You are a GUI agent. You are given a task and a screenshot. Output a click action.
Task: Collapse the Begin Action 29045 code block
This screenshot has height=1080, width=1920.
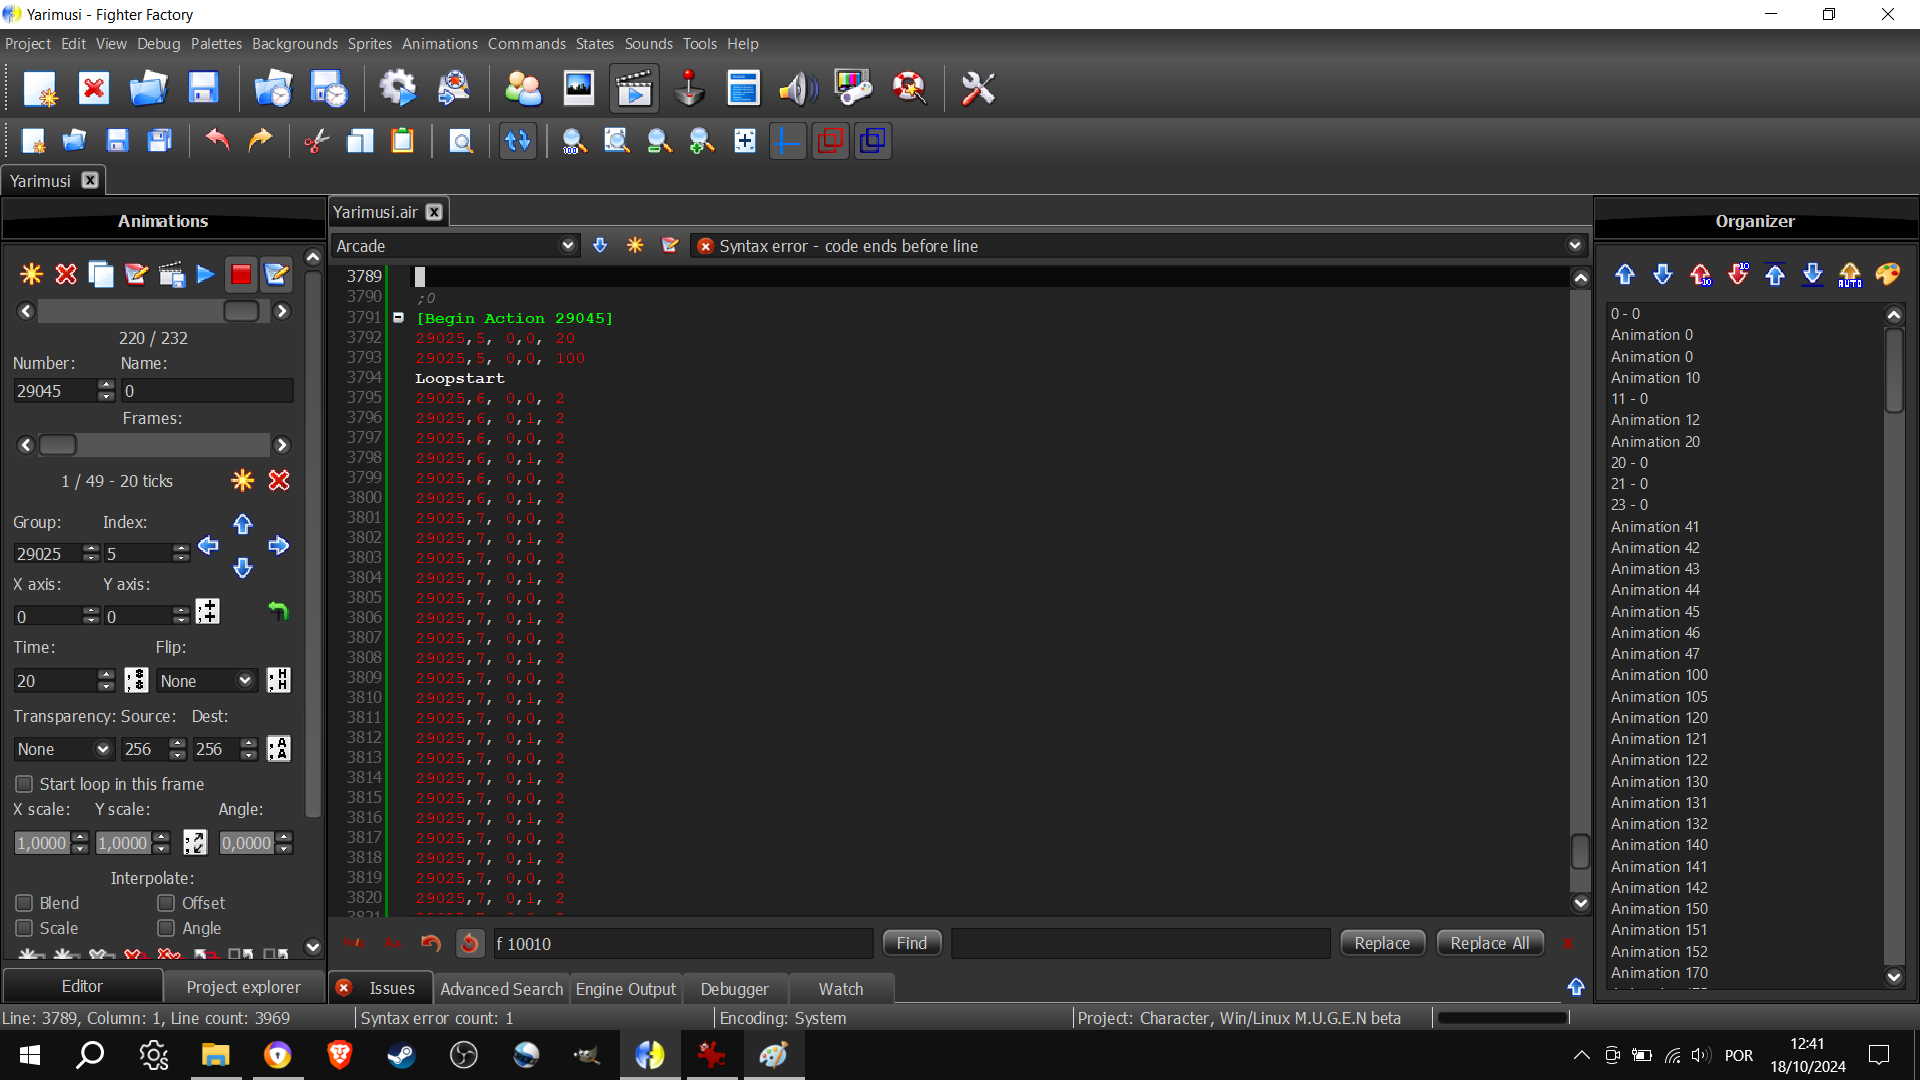pos(398,318)
